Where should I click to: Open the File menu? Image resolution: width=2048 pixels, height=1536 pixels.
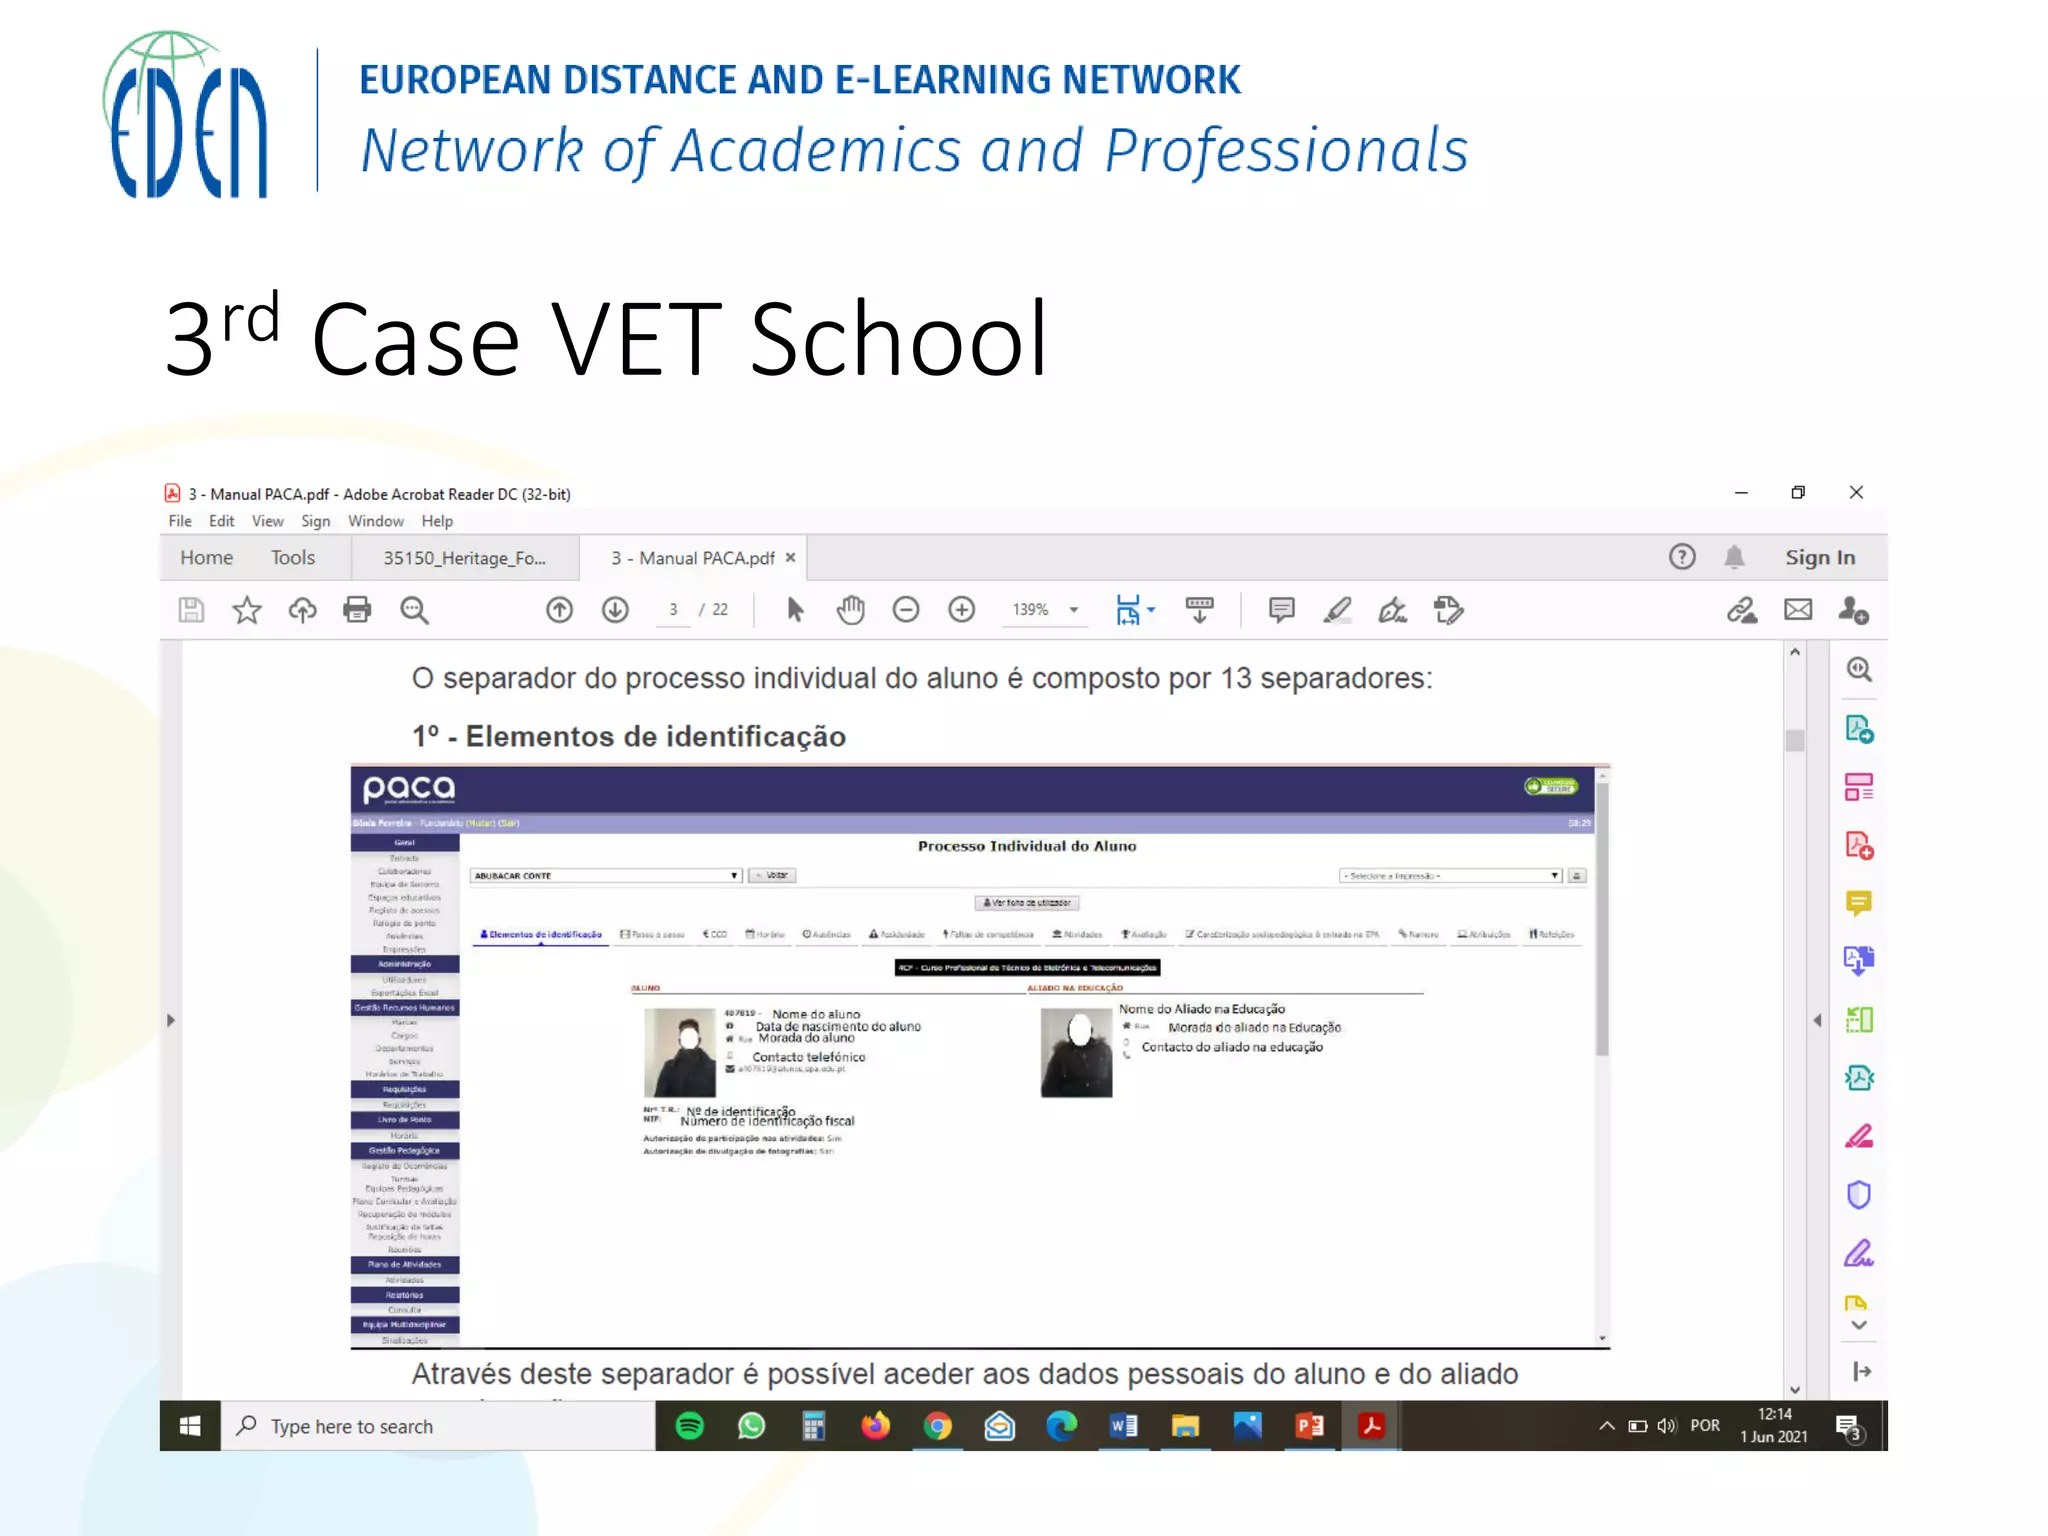pyautogui.click(x=180, y=521)
